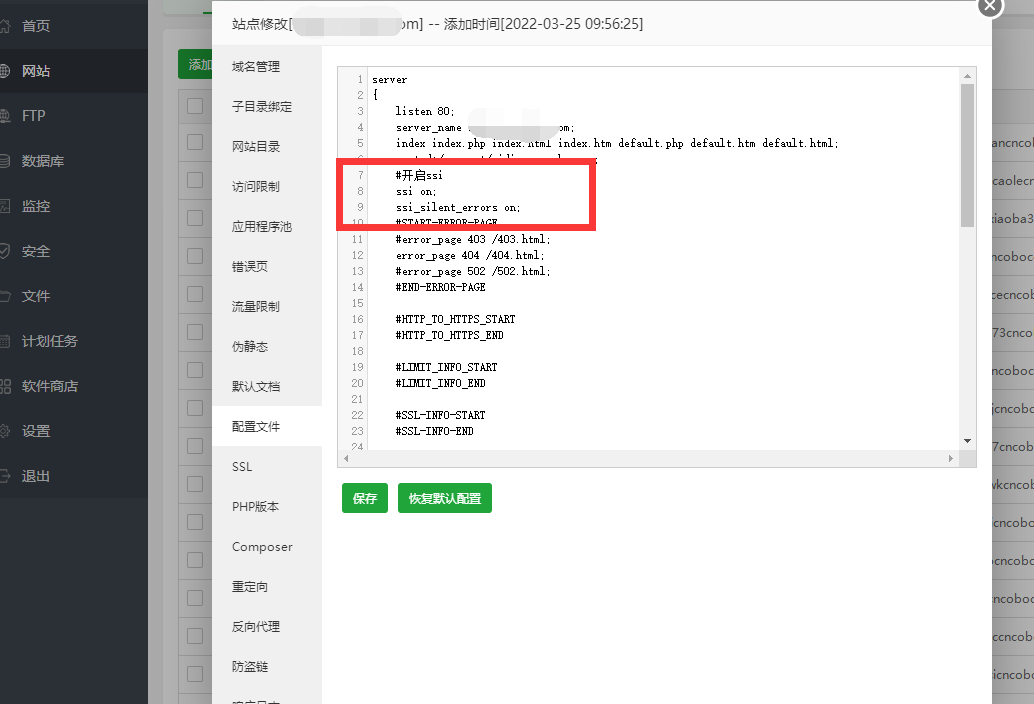This screenshot has height=704, width=1034.
Task: Open the 伪静态 tab
Action: click(250, 347)
